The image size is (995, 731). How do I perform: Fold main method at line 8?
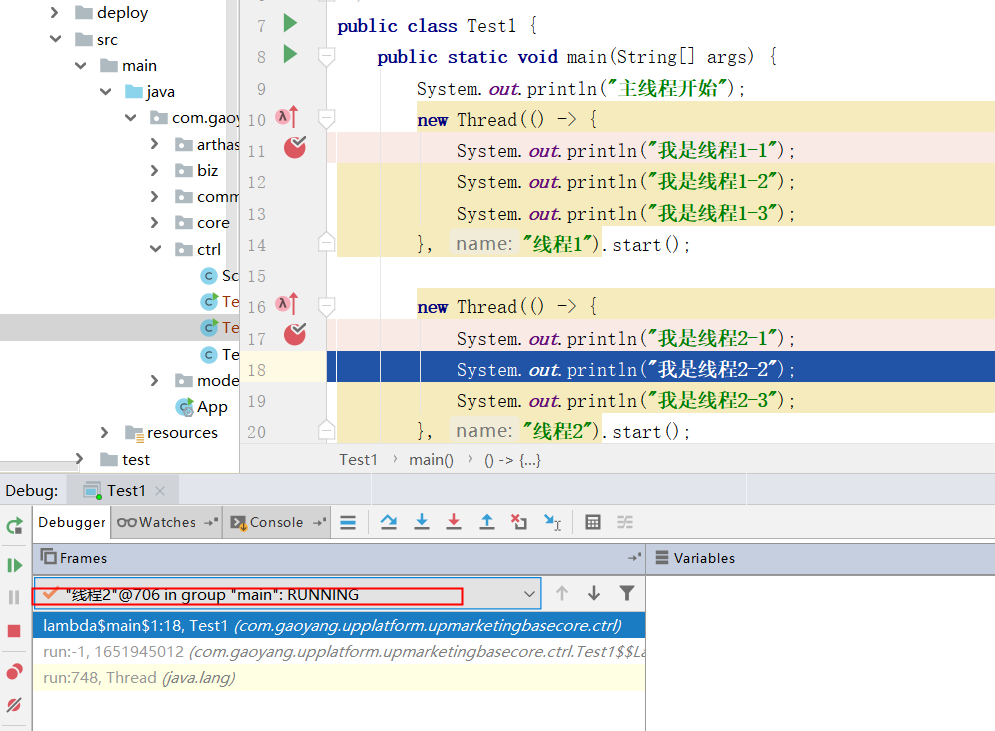(x=326, y=56)
